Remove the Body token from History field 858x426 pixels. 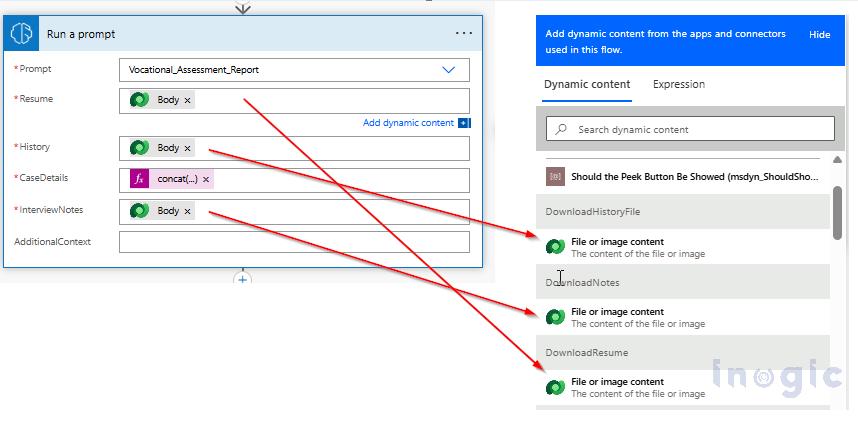188,148
